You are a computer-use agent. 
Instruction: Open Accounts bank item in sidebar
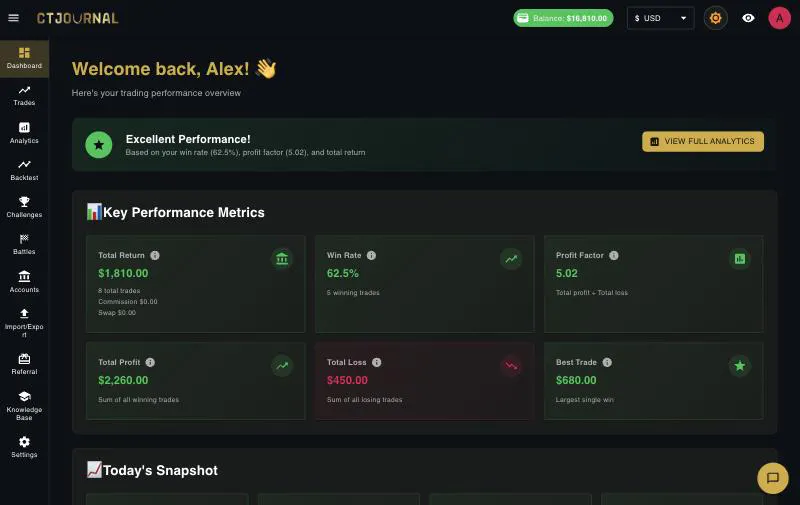tap(24, 282)
